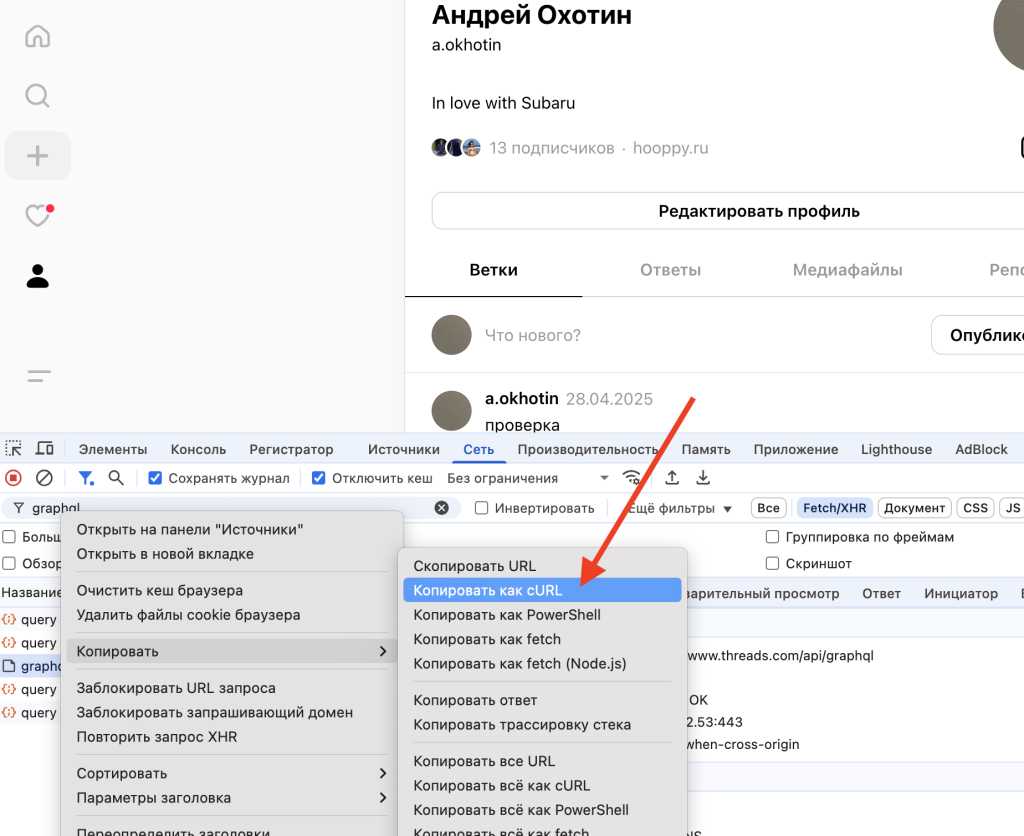
Task: Enable 'Инвертировать' filter checkbox
Action: [481, 508]
